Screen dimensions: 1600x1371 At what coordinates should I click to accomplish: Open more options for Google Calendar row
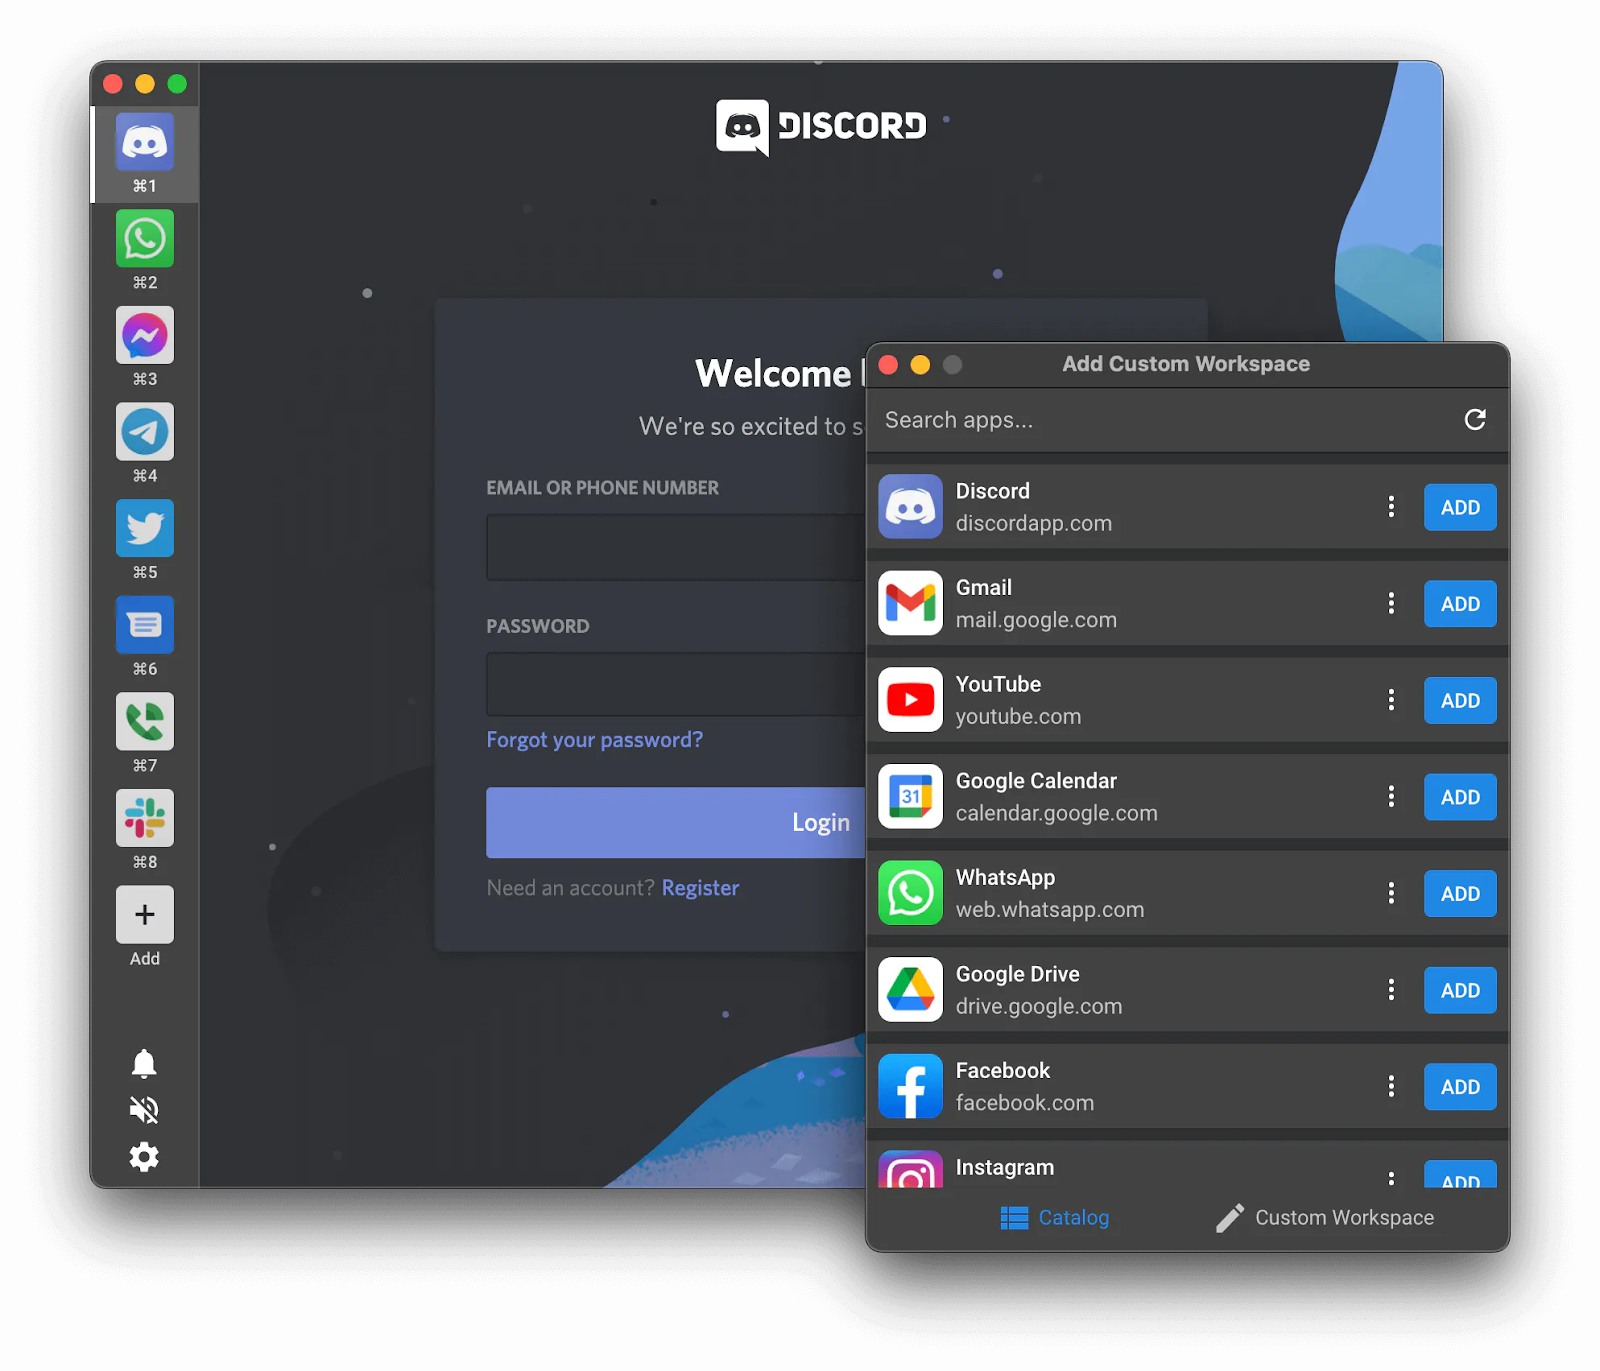1391,797
